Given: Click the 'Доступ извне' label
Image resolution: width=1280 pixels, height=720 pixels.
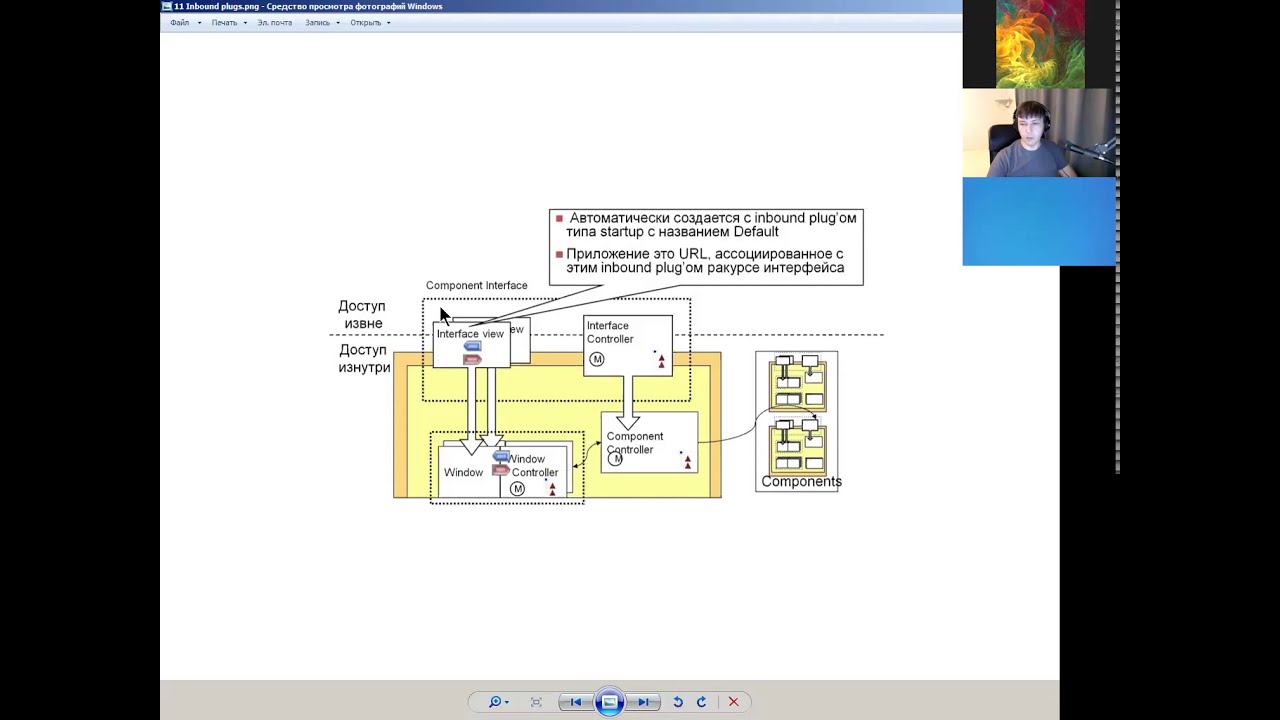Looking at the screenshot, I should click(x=361, y=314).
